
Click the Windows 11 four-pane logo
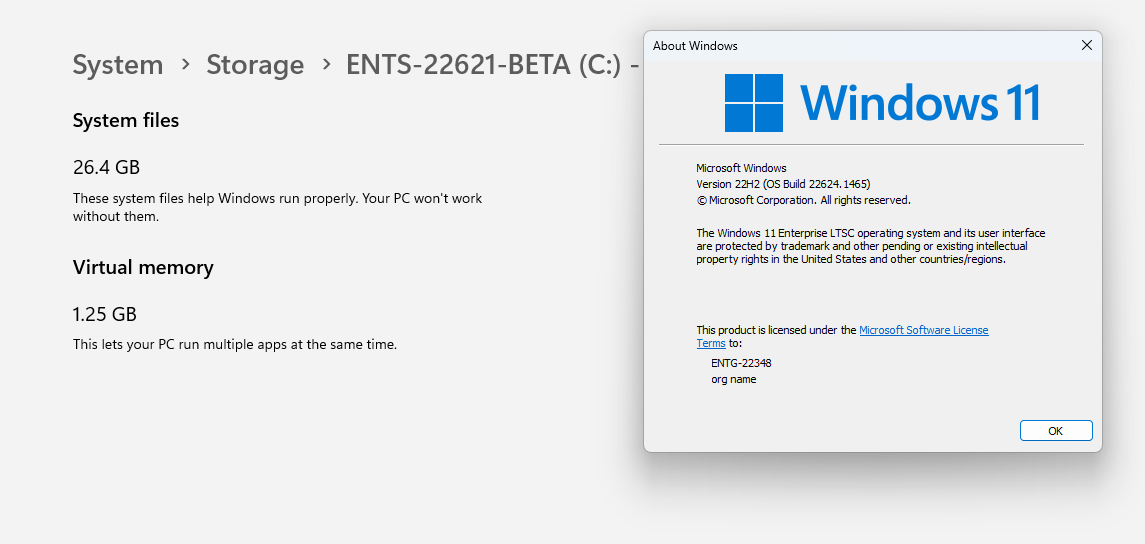click(x=754, y=103)
